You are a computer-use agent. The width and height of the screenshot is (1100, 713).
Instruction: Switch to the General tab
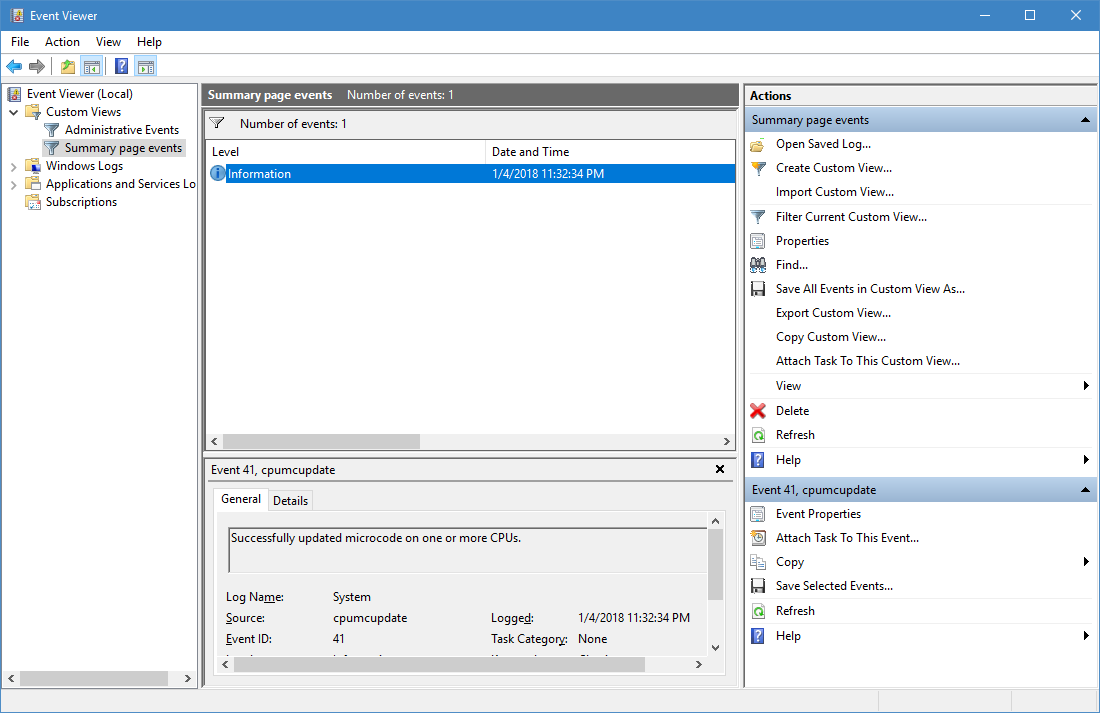click(241, 499)
